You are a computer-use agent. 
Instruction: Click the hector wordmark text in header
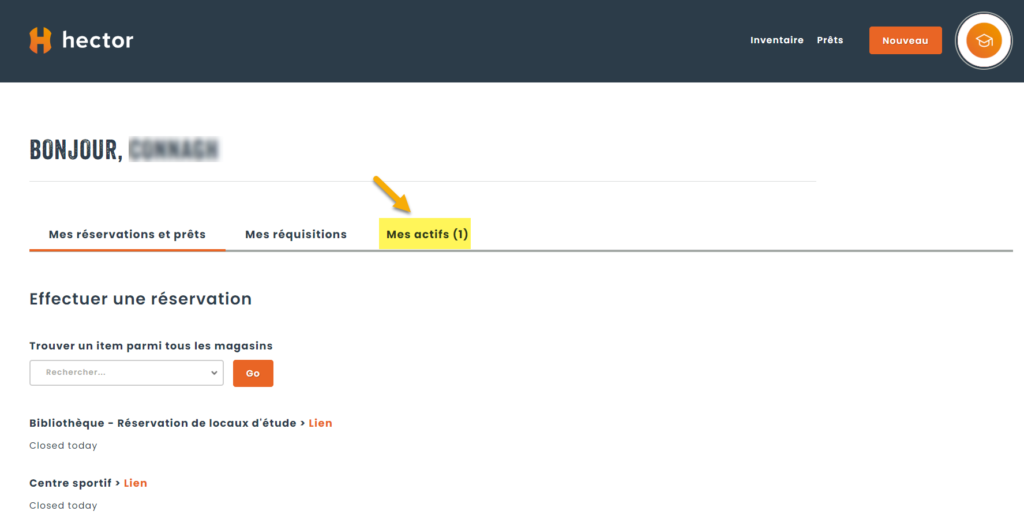click(x=97, y=41)
